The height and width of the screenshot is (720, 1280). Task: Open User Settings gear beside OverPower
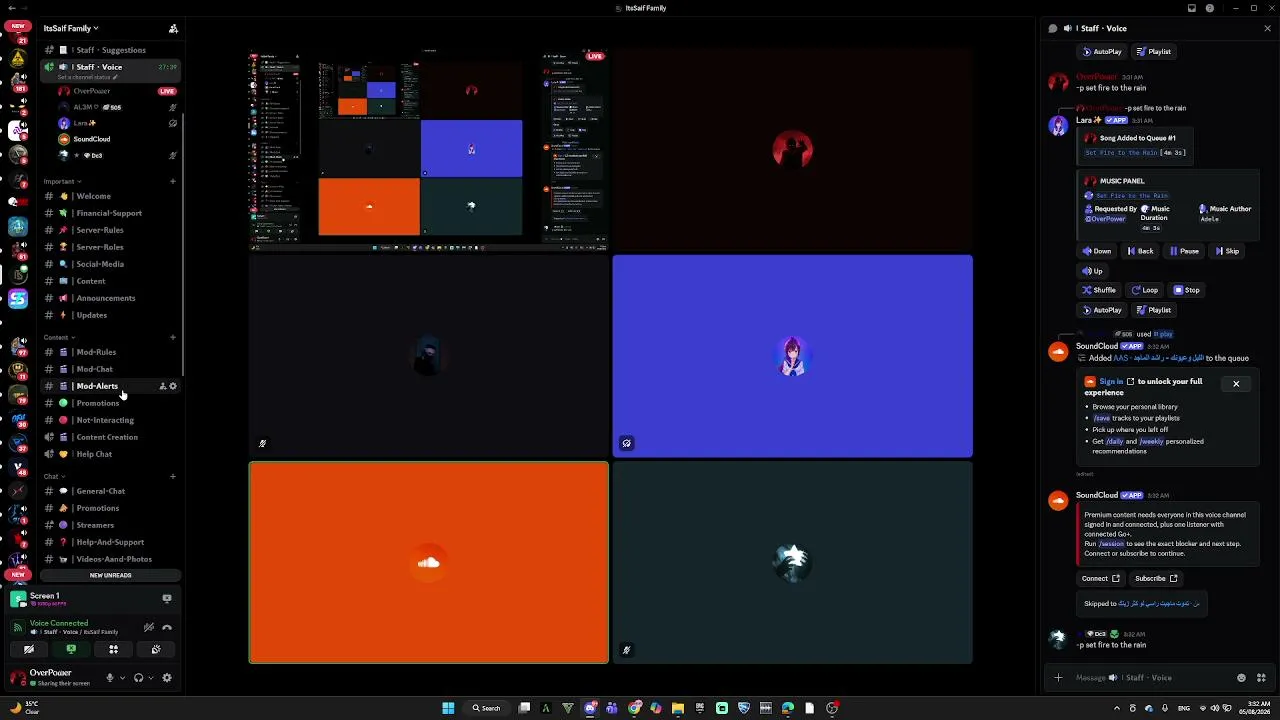coord(167,678)
